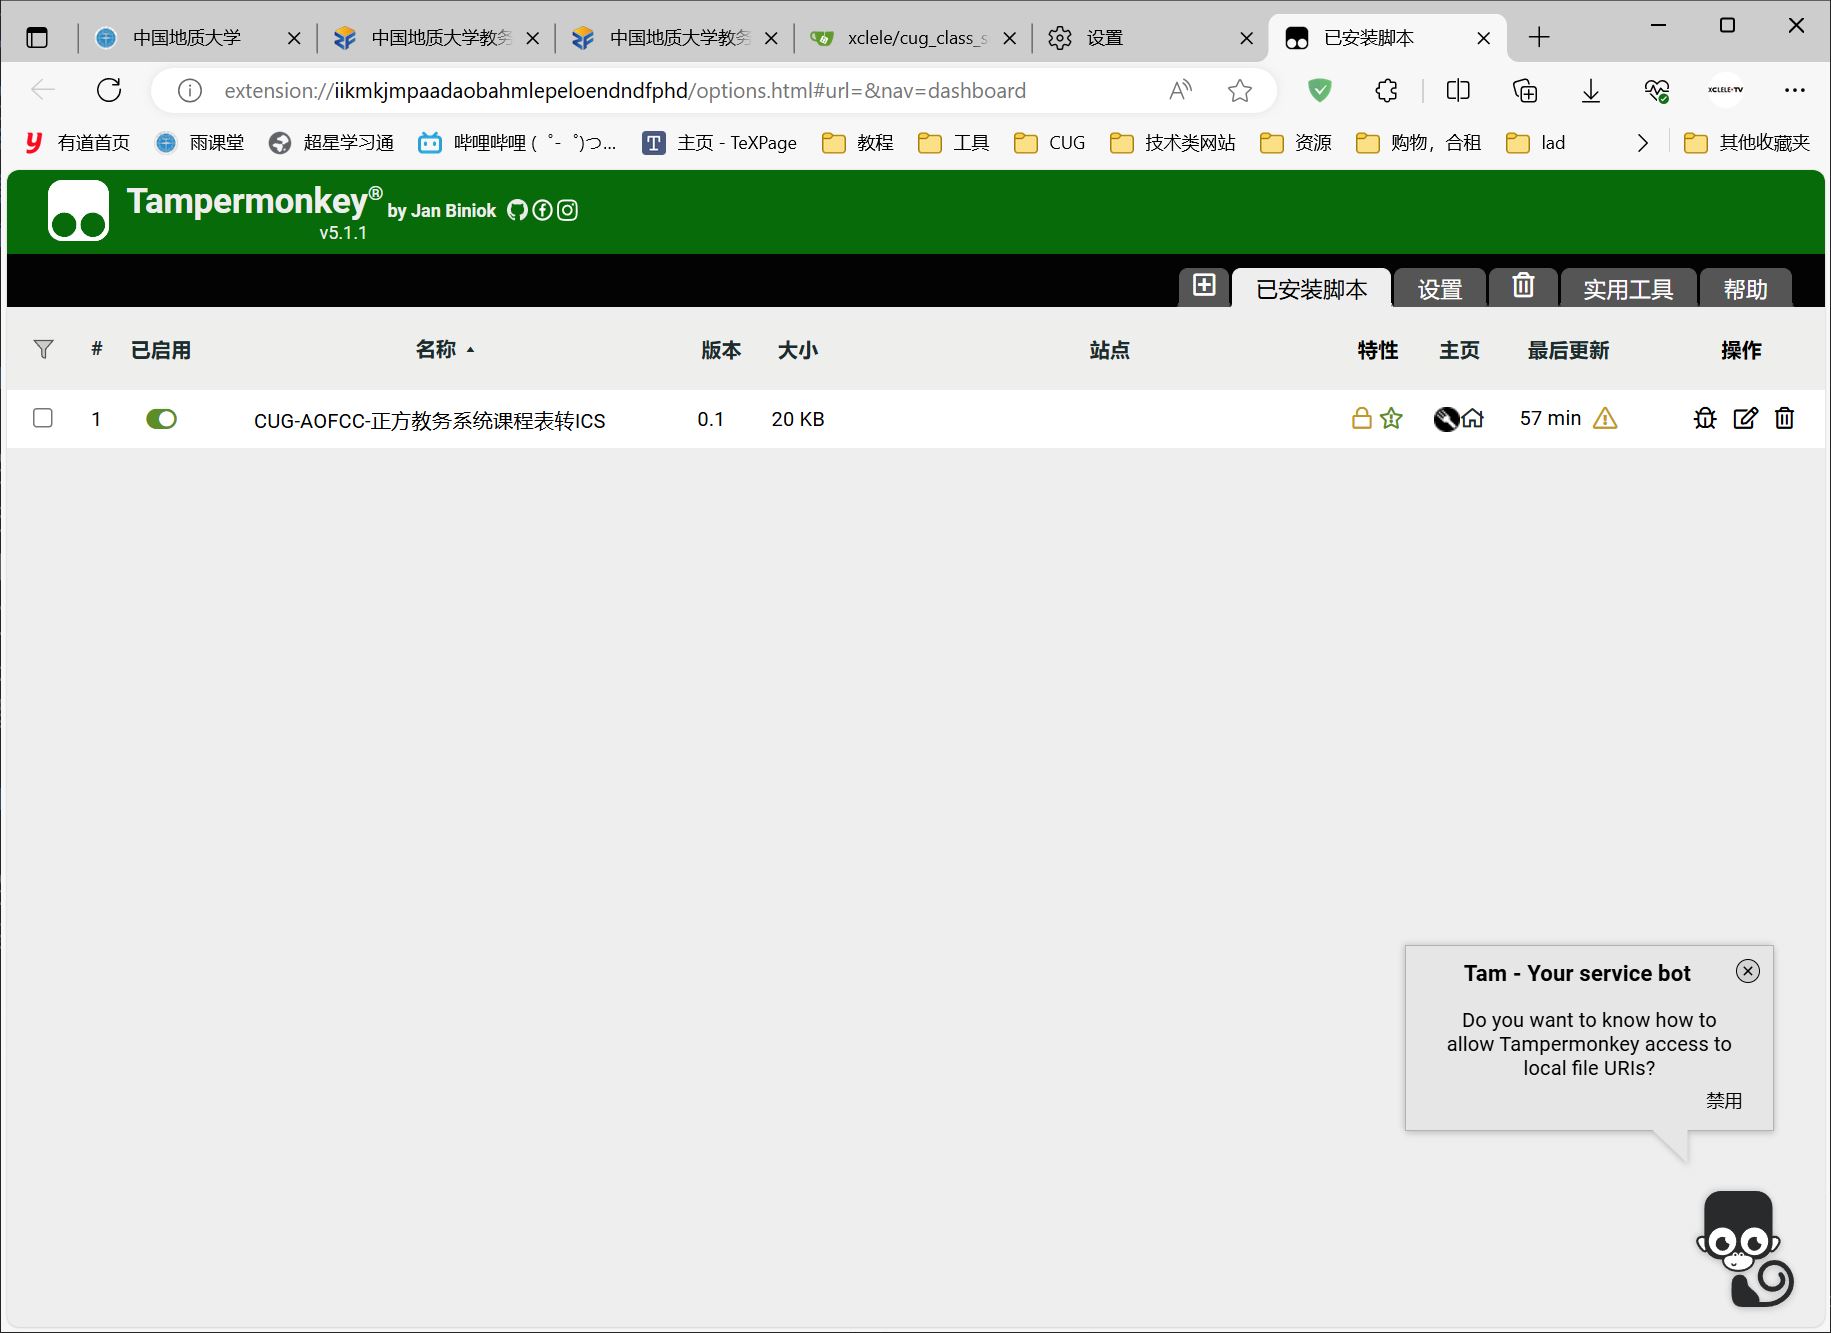This screenshot has width=1831, height=1333.
Task: Select the checkbox for script row 1
Action: (x=43, y=418)
